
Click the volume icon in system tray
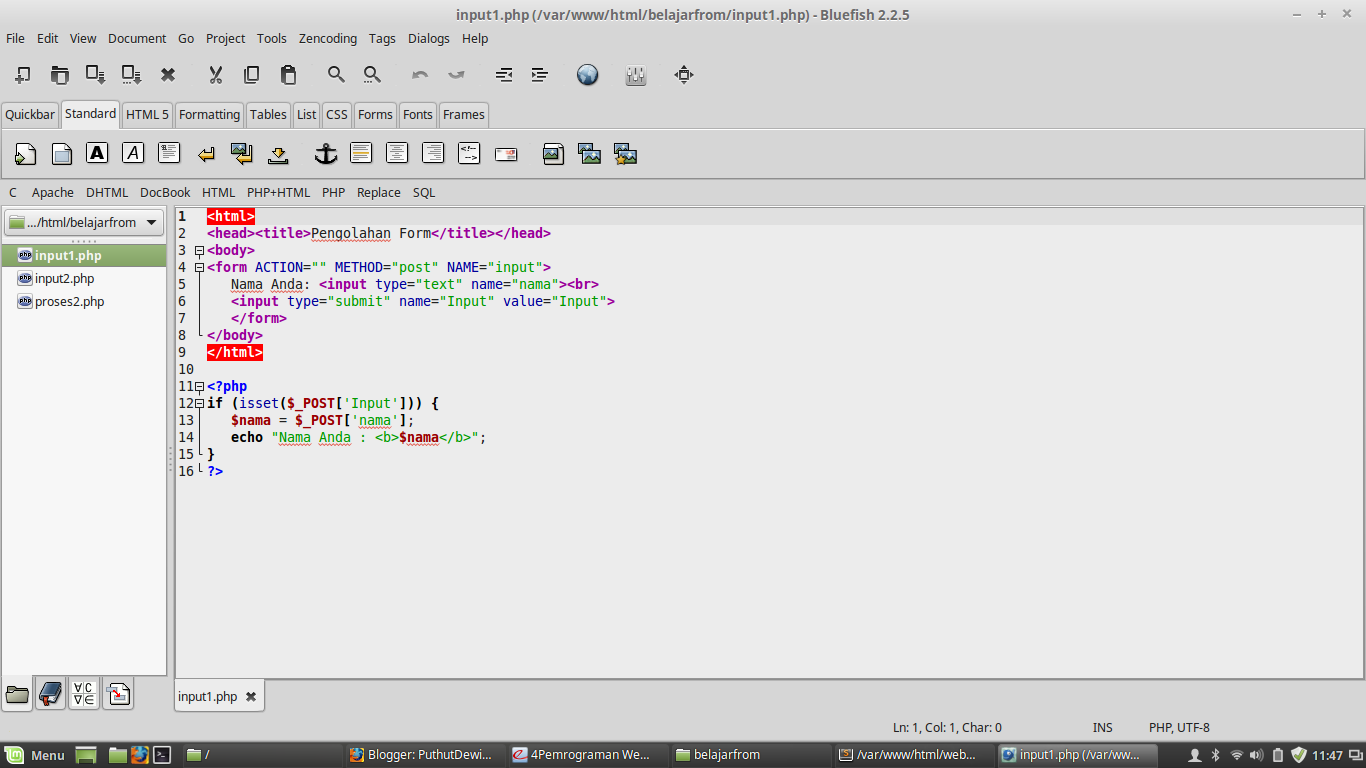pyautogui.click(x=1257, y=755)
